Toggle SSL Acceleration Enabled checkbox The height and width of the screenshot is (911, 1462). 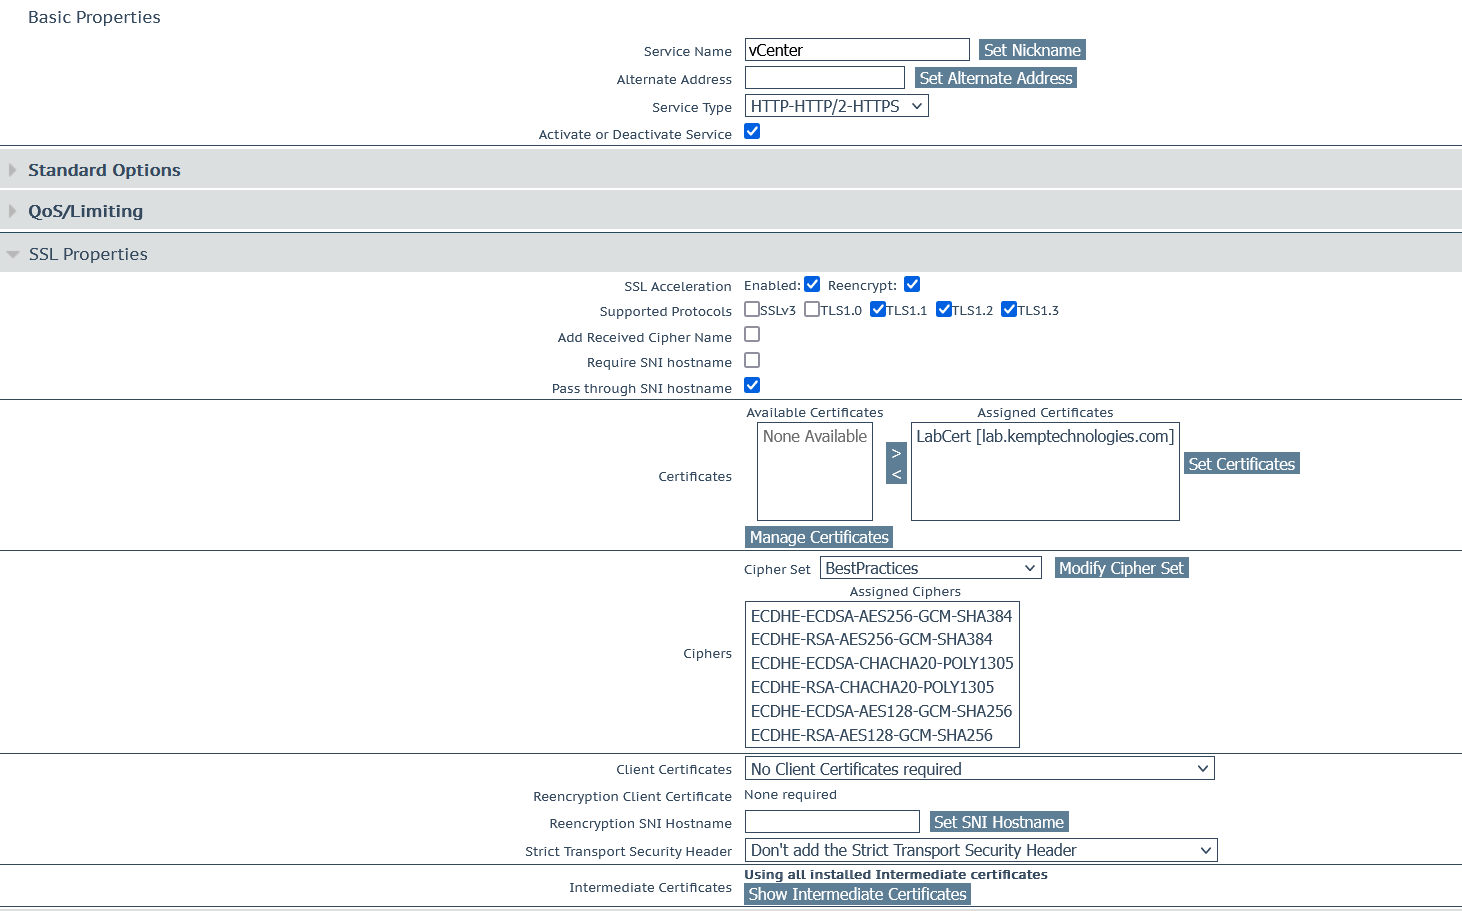(812, 285)
